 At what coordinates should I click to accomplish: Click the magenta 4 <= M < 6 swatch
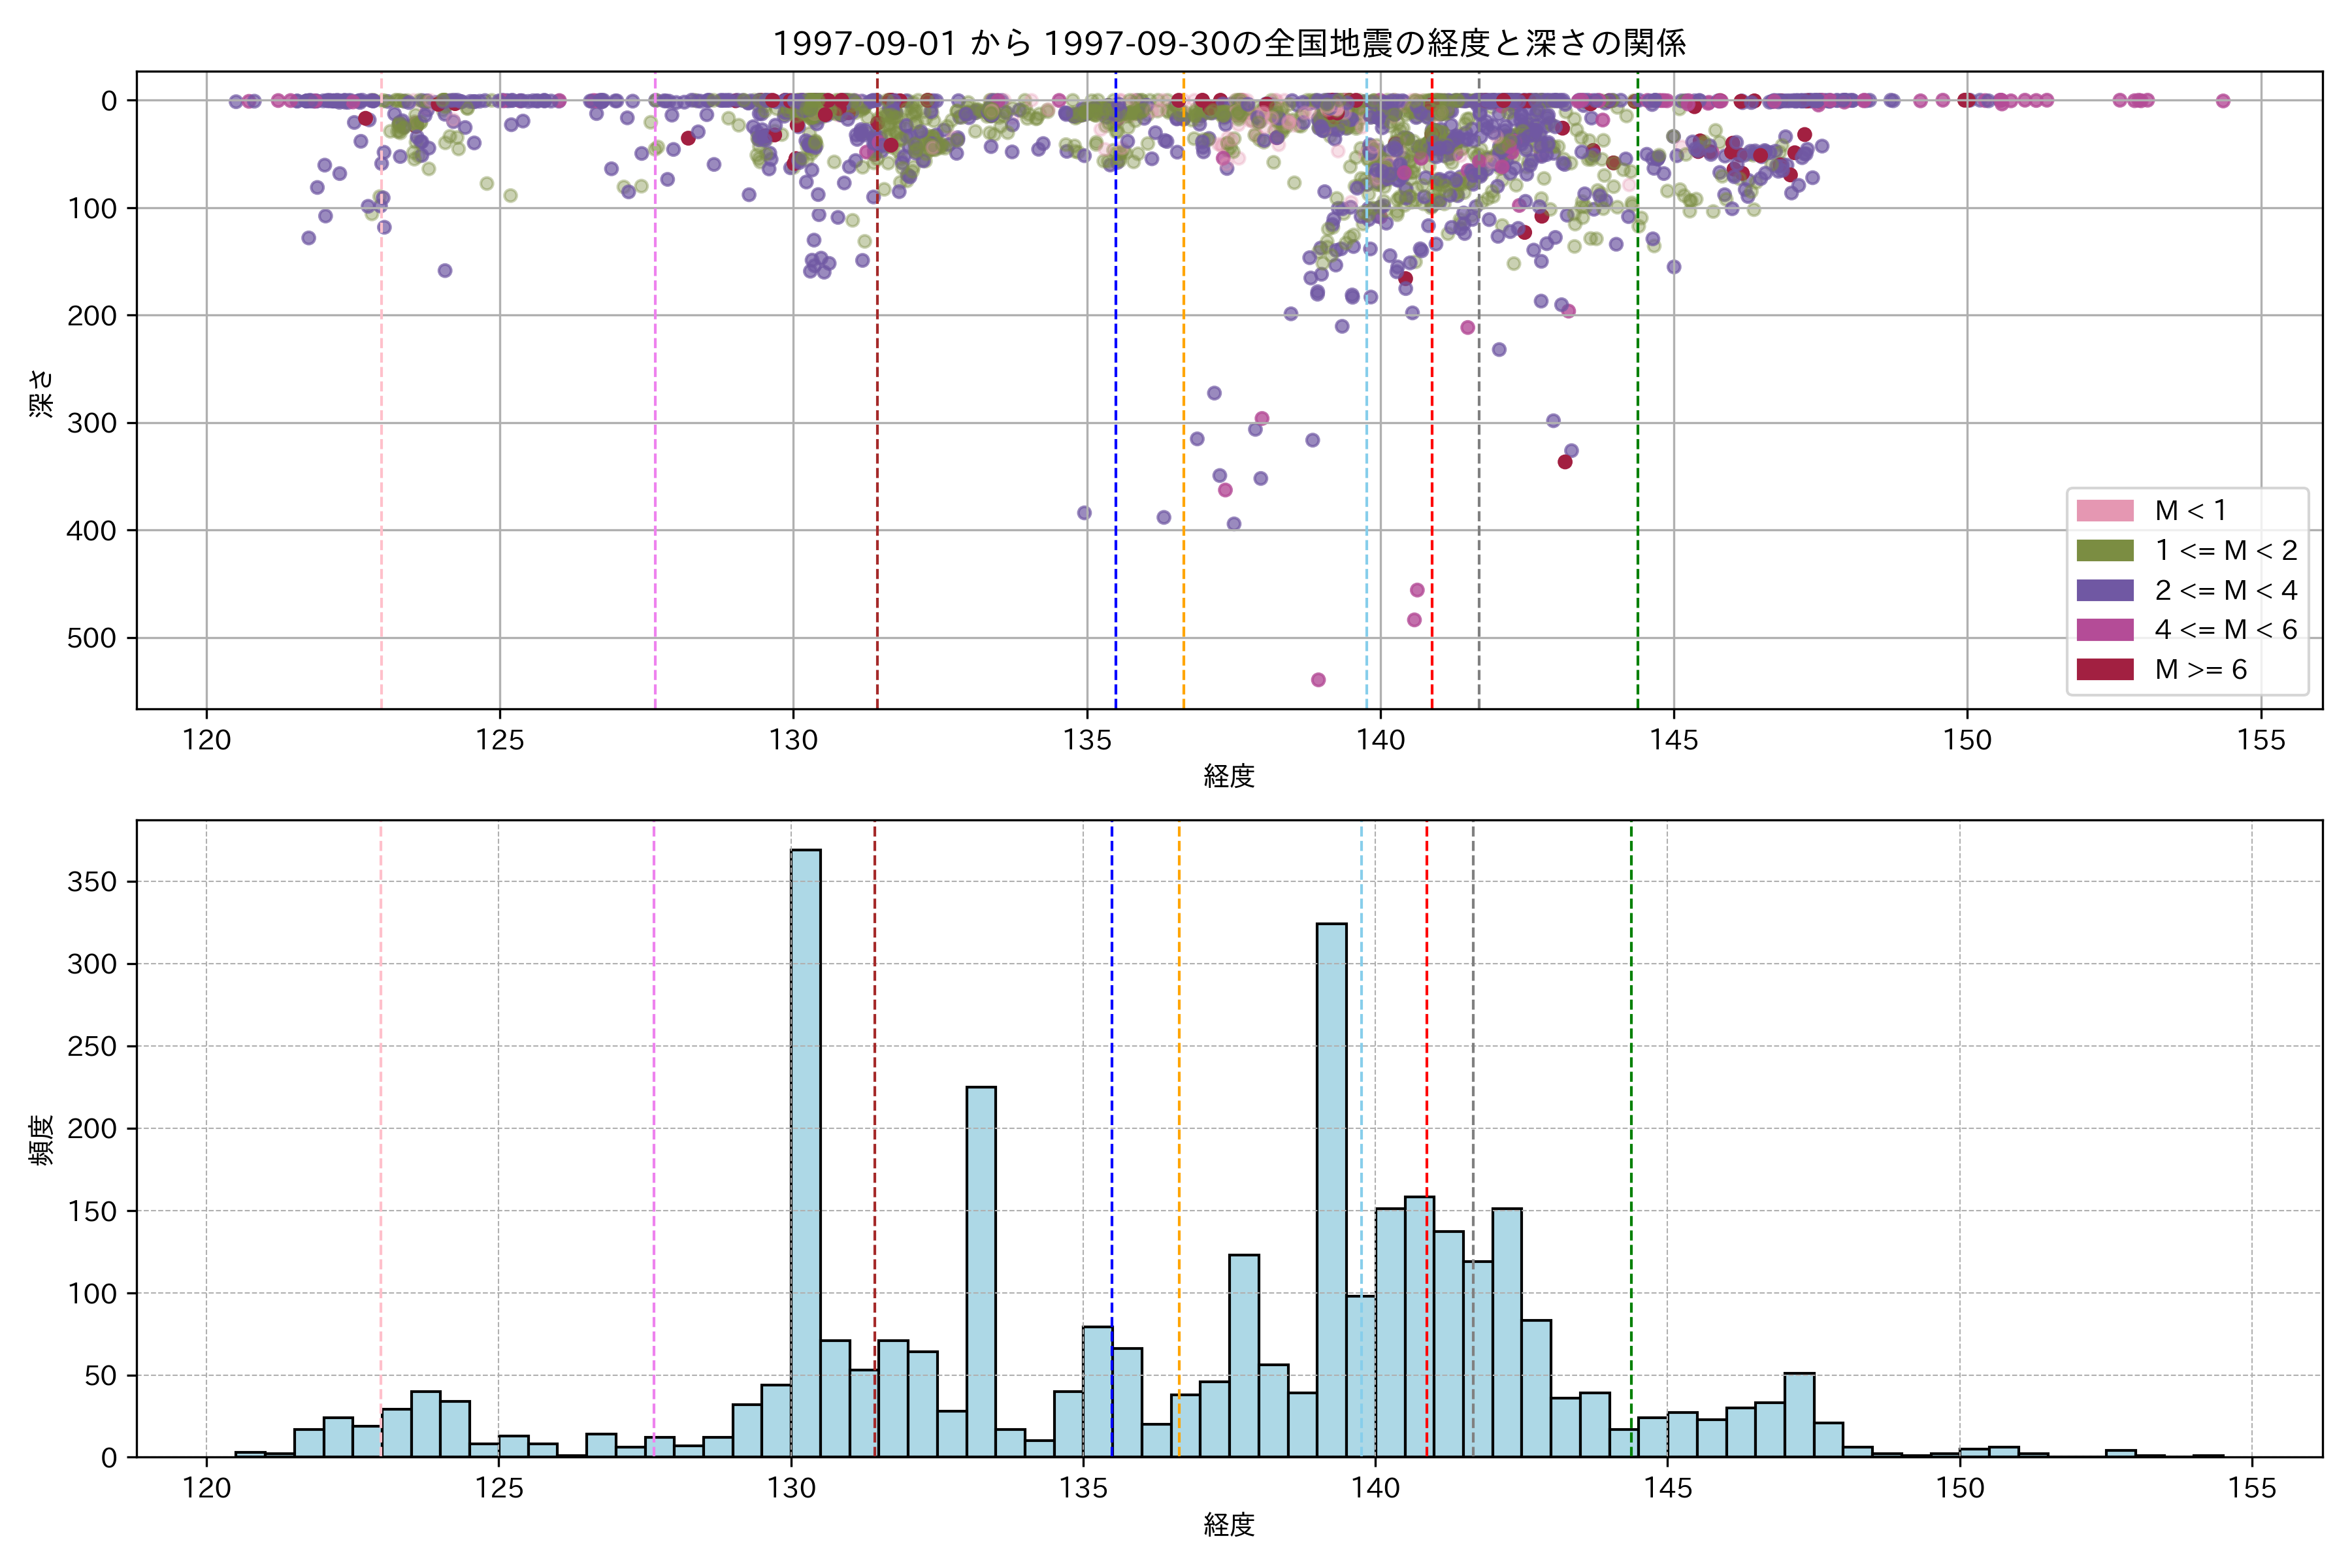pos(2104,630)
